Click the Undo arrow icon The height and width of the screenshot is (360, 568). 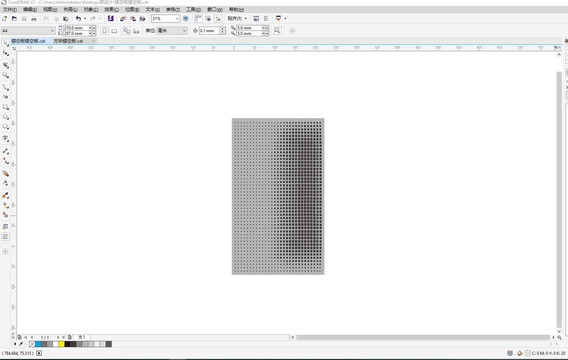pyautogui.click(x=78, y=18)
